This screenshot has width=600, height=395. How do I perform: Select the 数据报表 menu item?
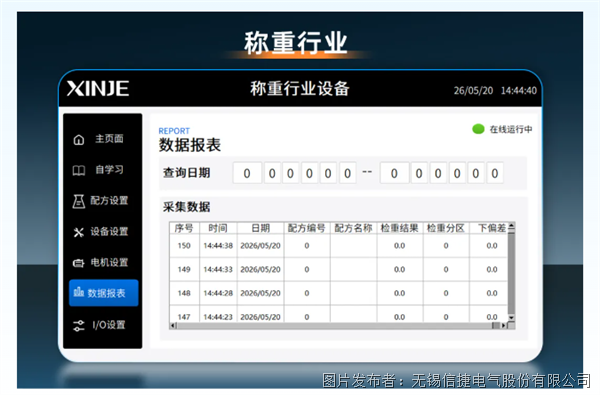click(104, 293)
